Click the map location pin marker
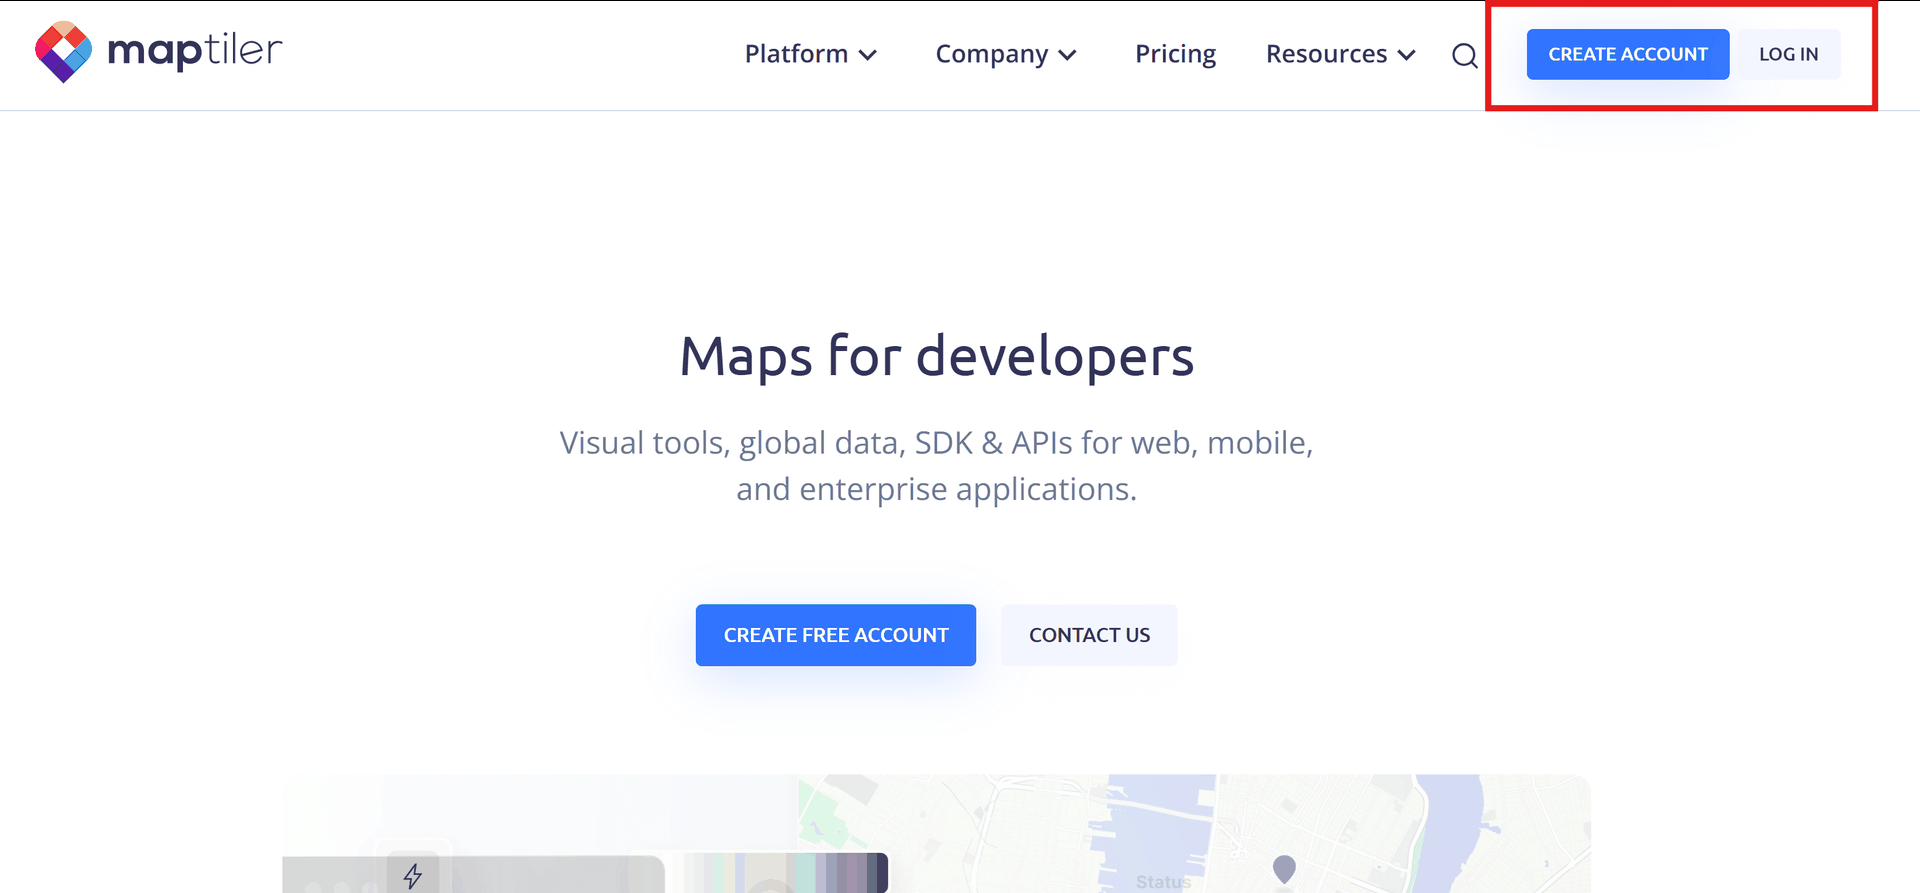 click(x=1284, y=868)
